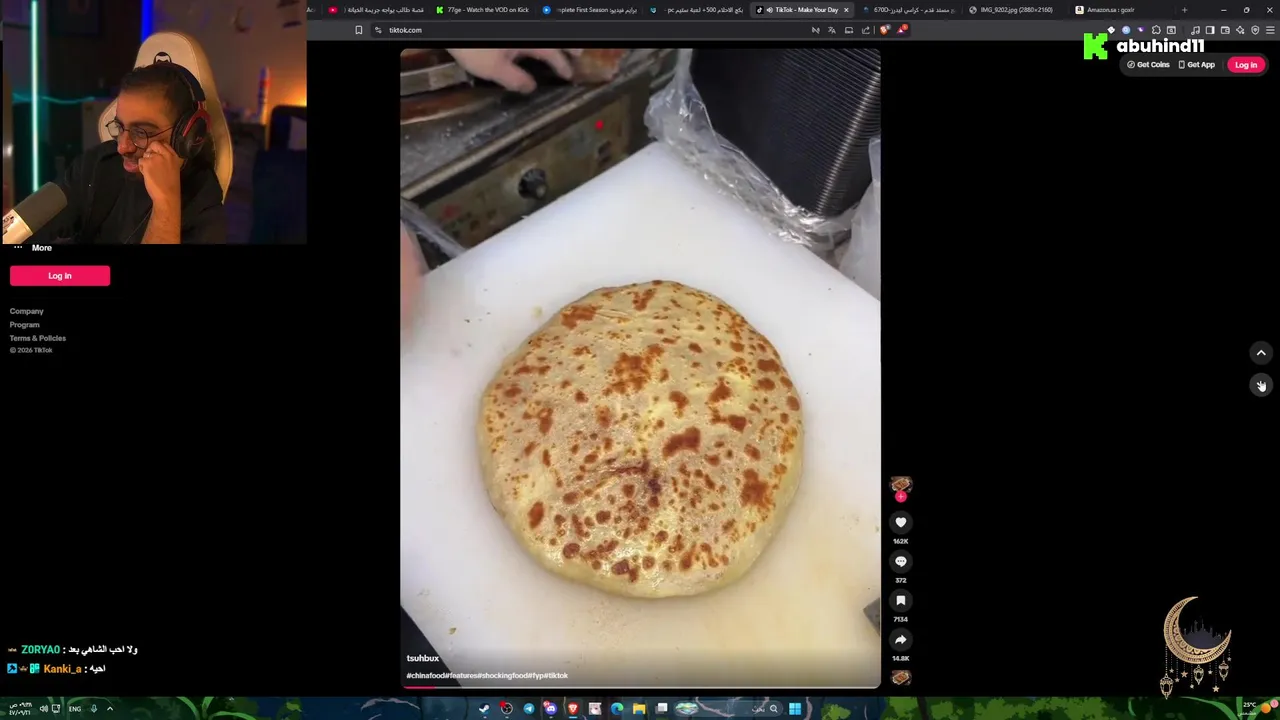Go to next video with down arrow

[x=1261, y=385]
